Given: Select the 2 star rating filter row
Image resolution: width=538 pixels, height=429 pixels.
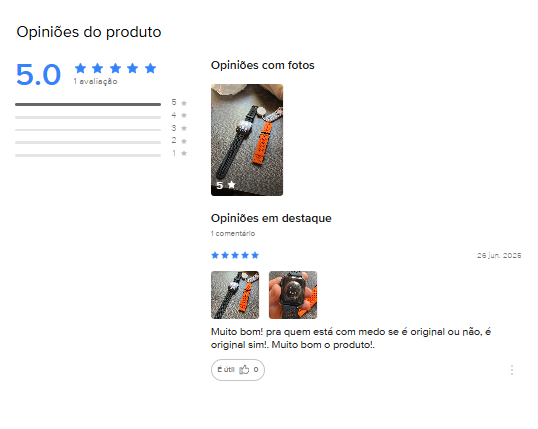Looking at the screenshot, I should click(101, 141).
